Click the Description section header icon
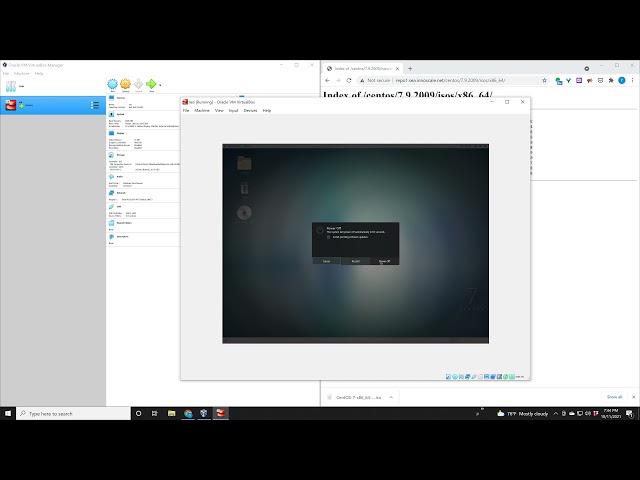The height and width of the screenshot is (480, 640). (111, 236)
